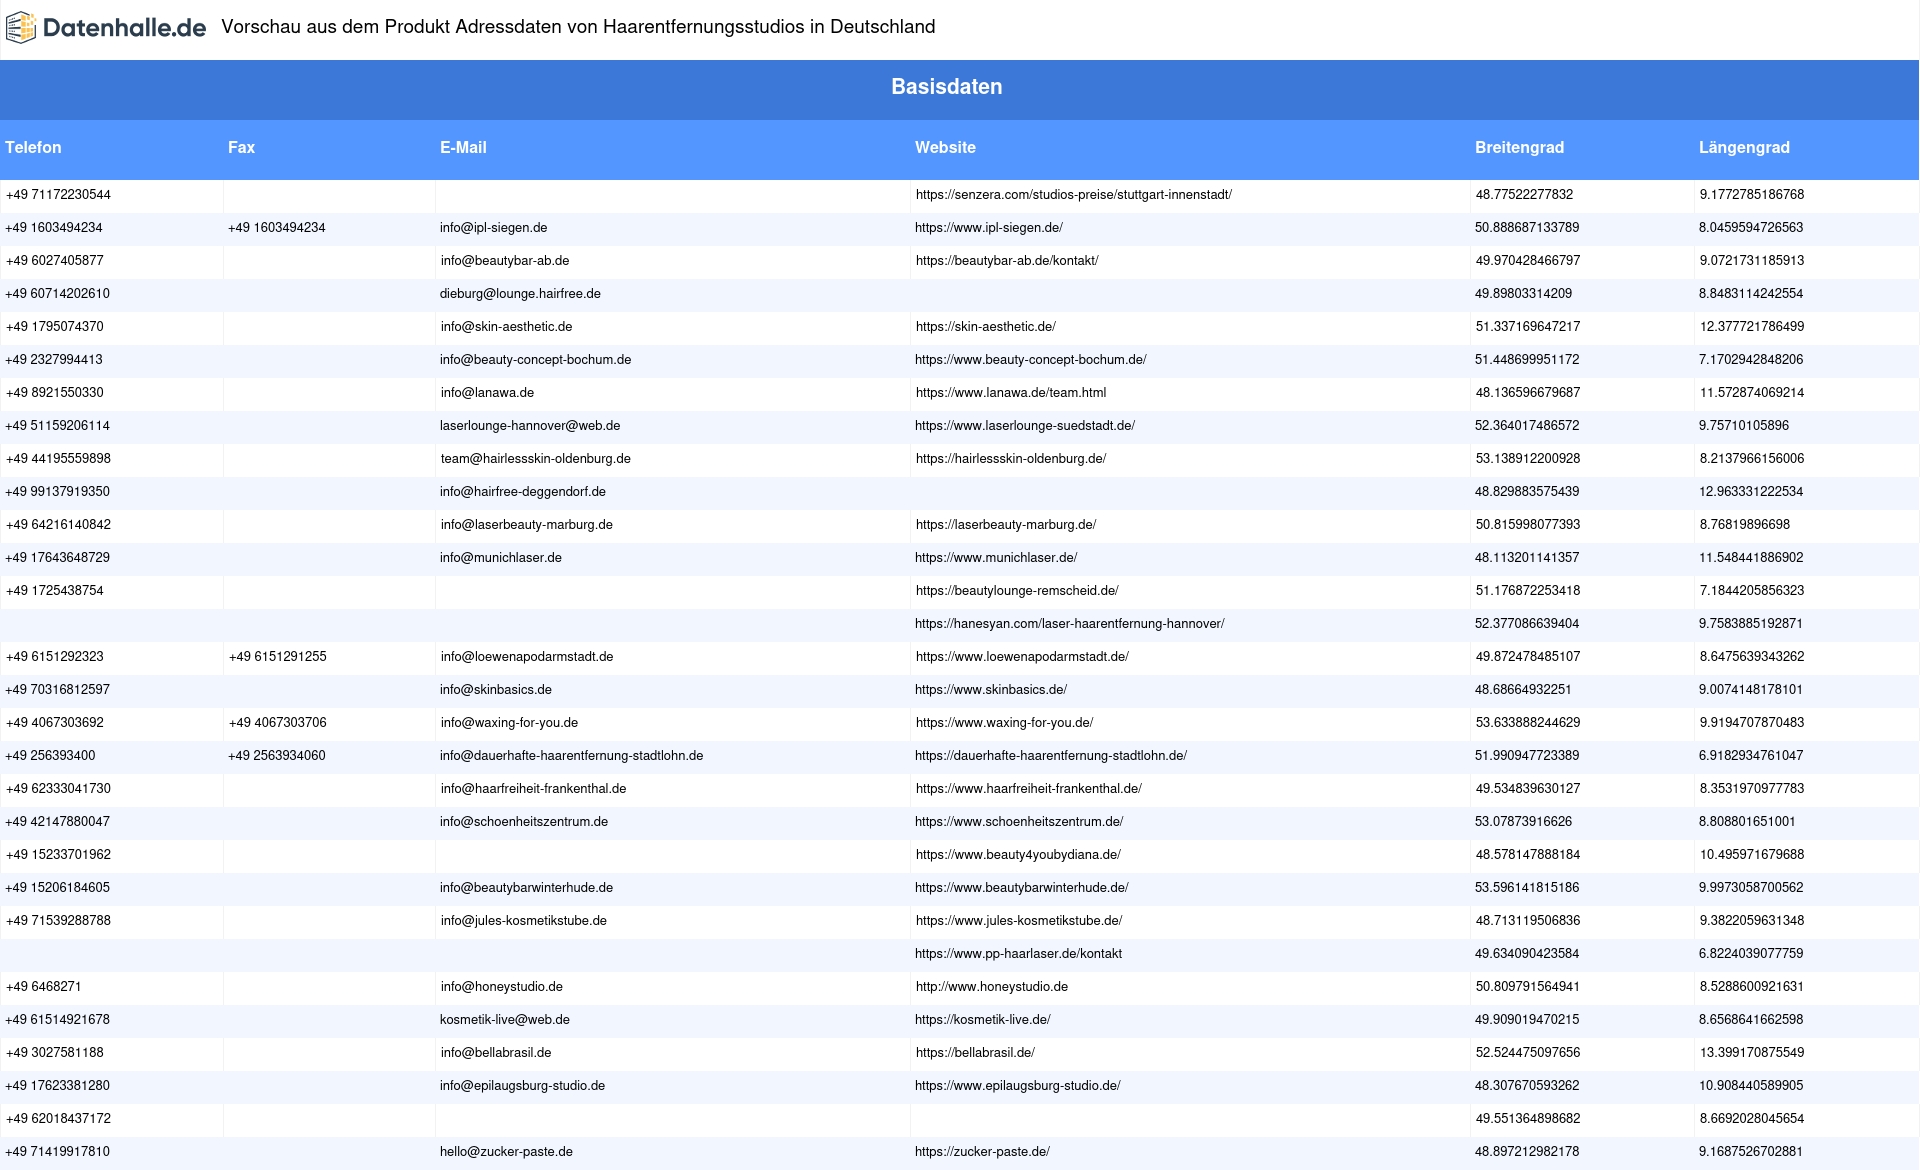Select email info@ipl-siegen.de
The image size is (1920, 1170).
pos(493,228)
